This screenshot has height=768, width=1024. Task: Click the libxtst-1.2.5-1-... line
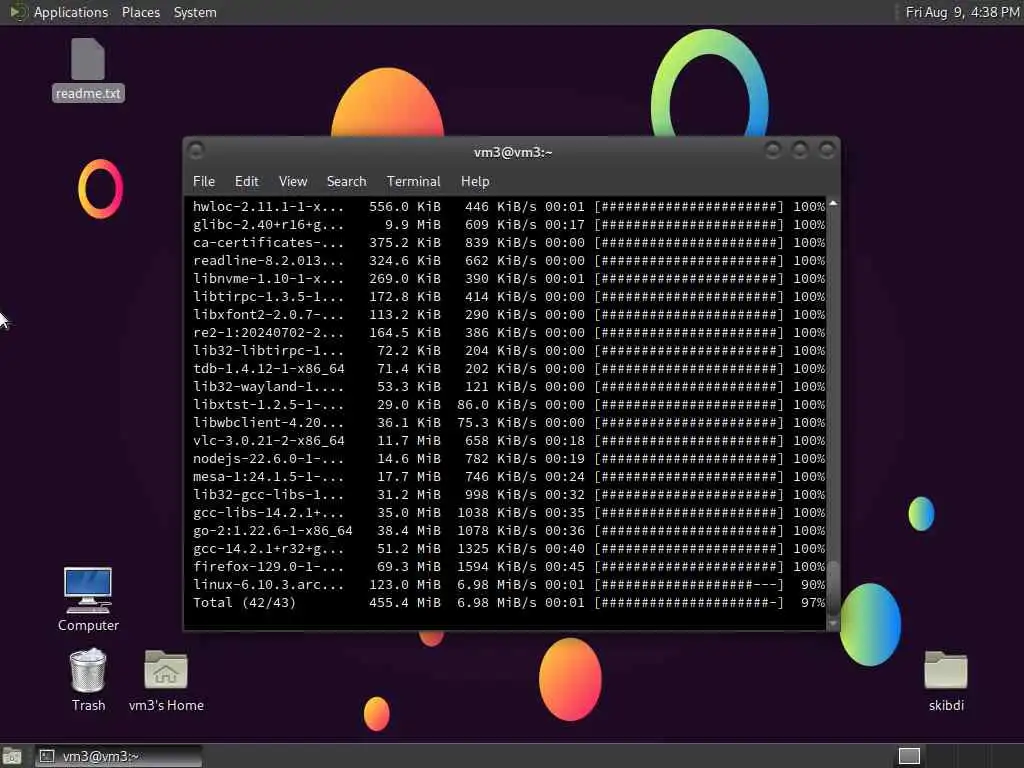pyautogui.click(x=508, y=405)
